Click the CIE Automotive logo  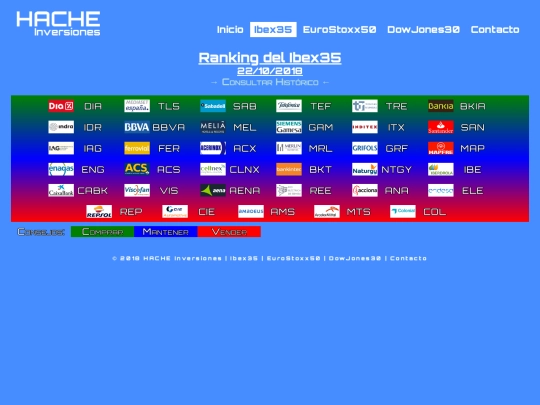(x=175, y=211)
